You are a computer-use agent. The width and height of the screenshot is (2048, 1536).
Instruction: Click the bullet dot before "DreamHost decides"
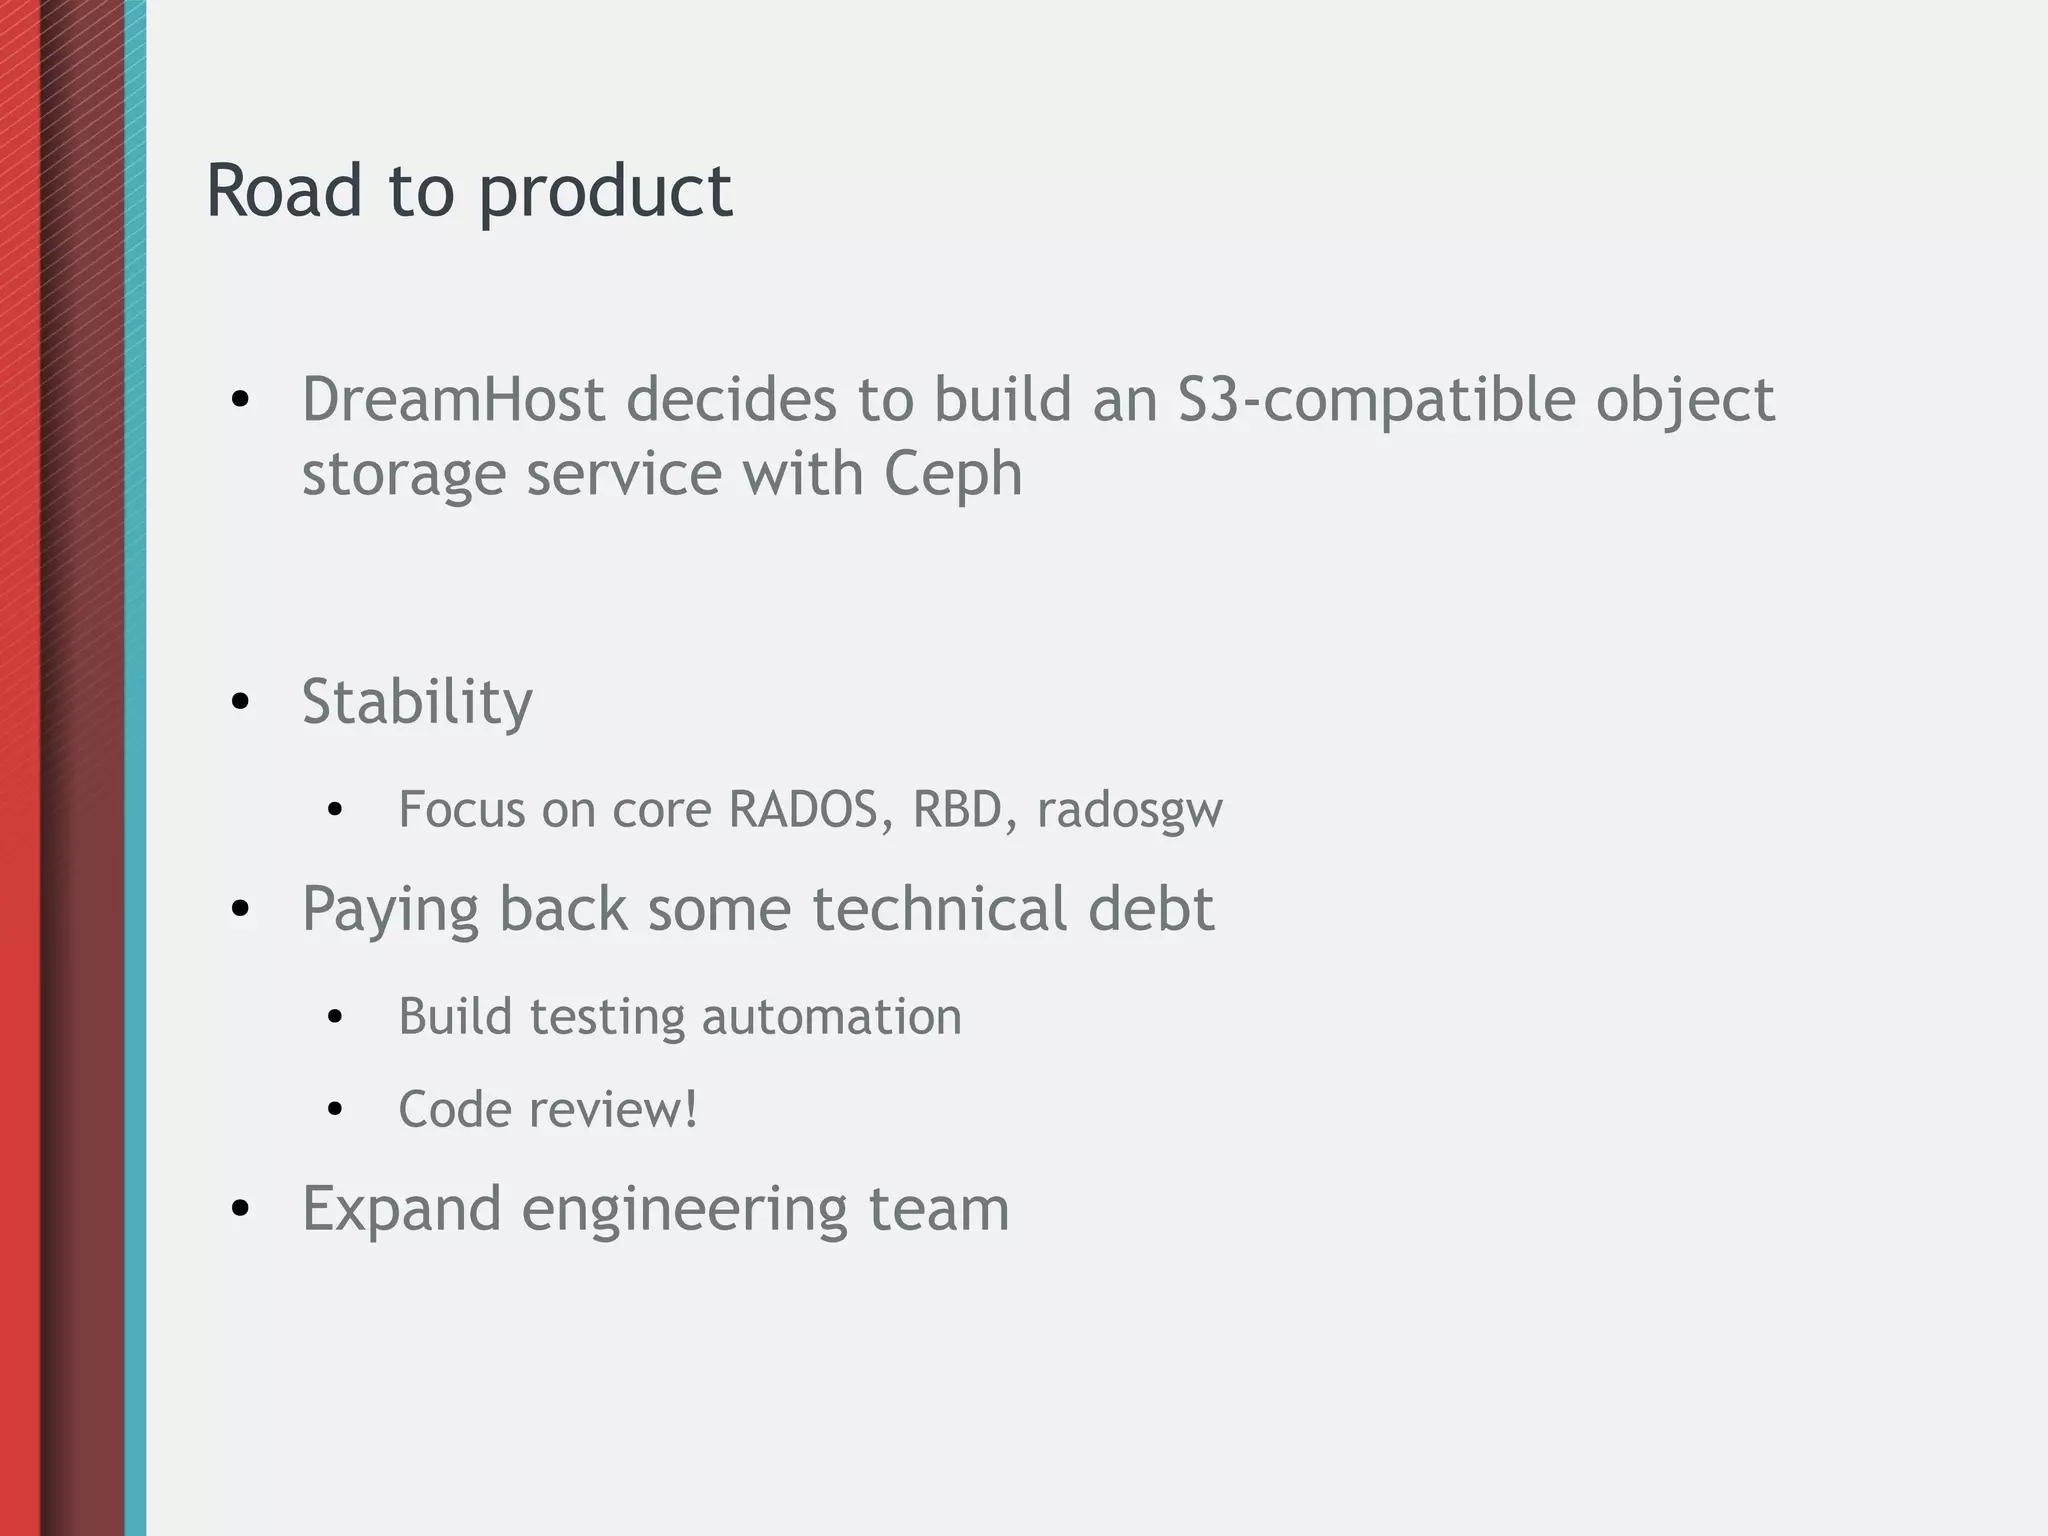point(240,402)
